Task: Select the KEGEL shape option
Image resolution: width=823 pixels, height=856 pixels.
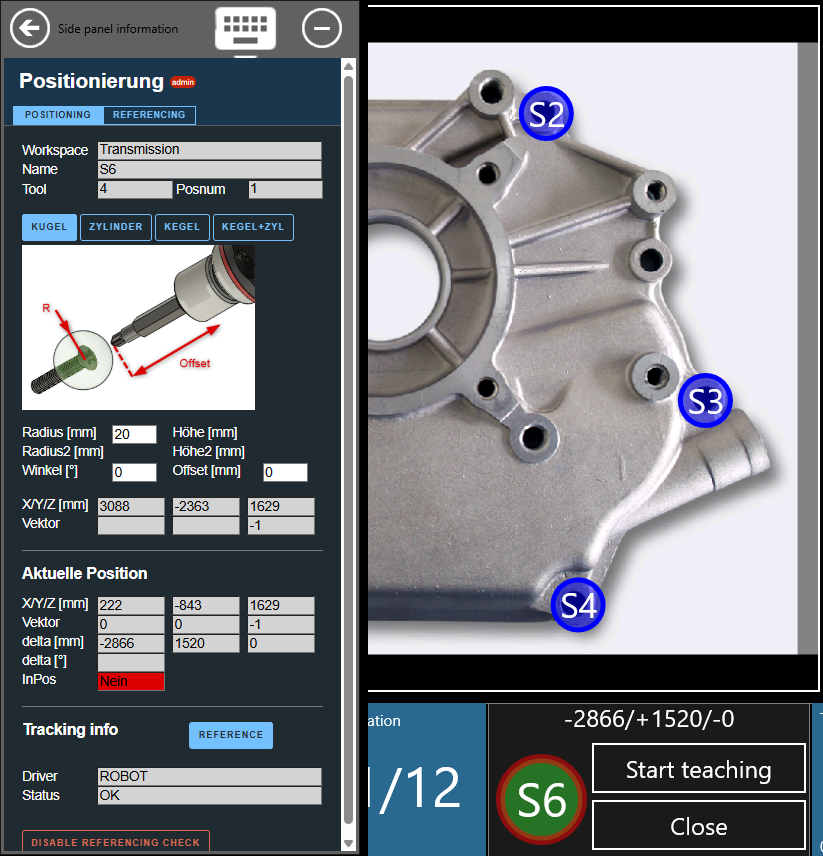Action: [182, 227]
